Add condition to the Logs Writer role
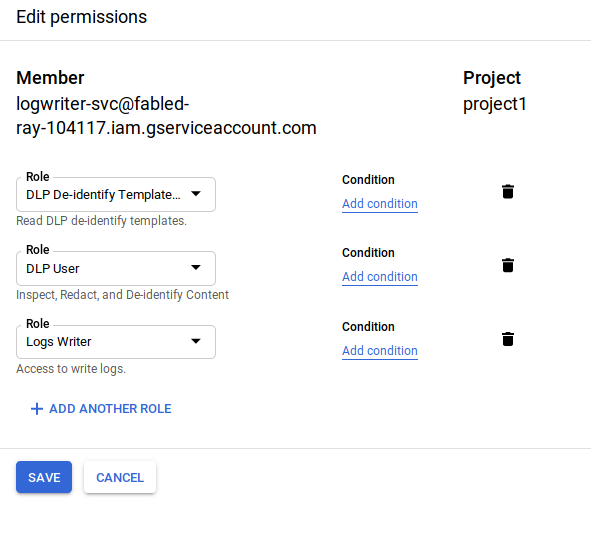591x543 pixels. pos(380,351)
